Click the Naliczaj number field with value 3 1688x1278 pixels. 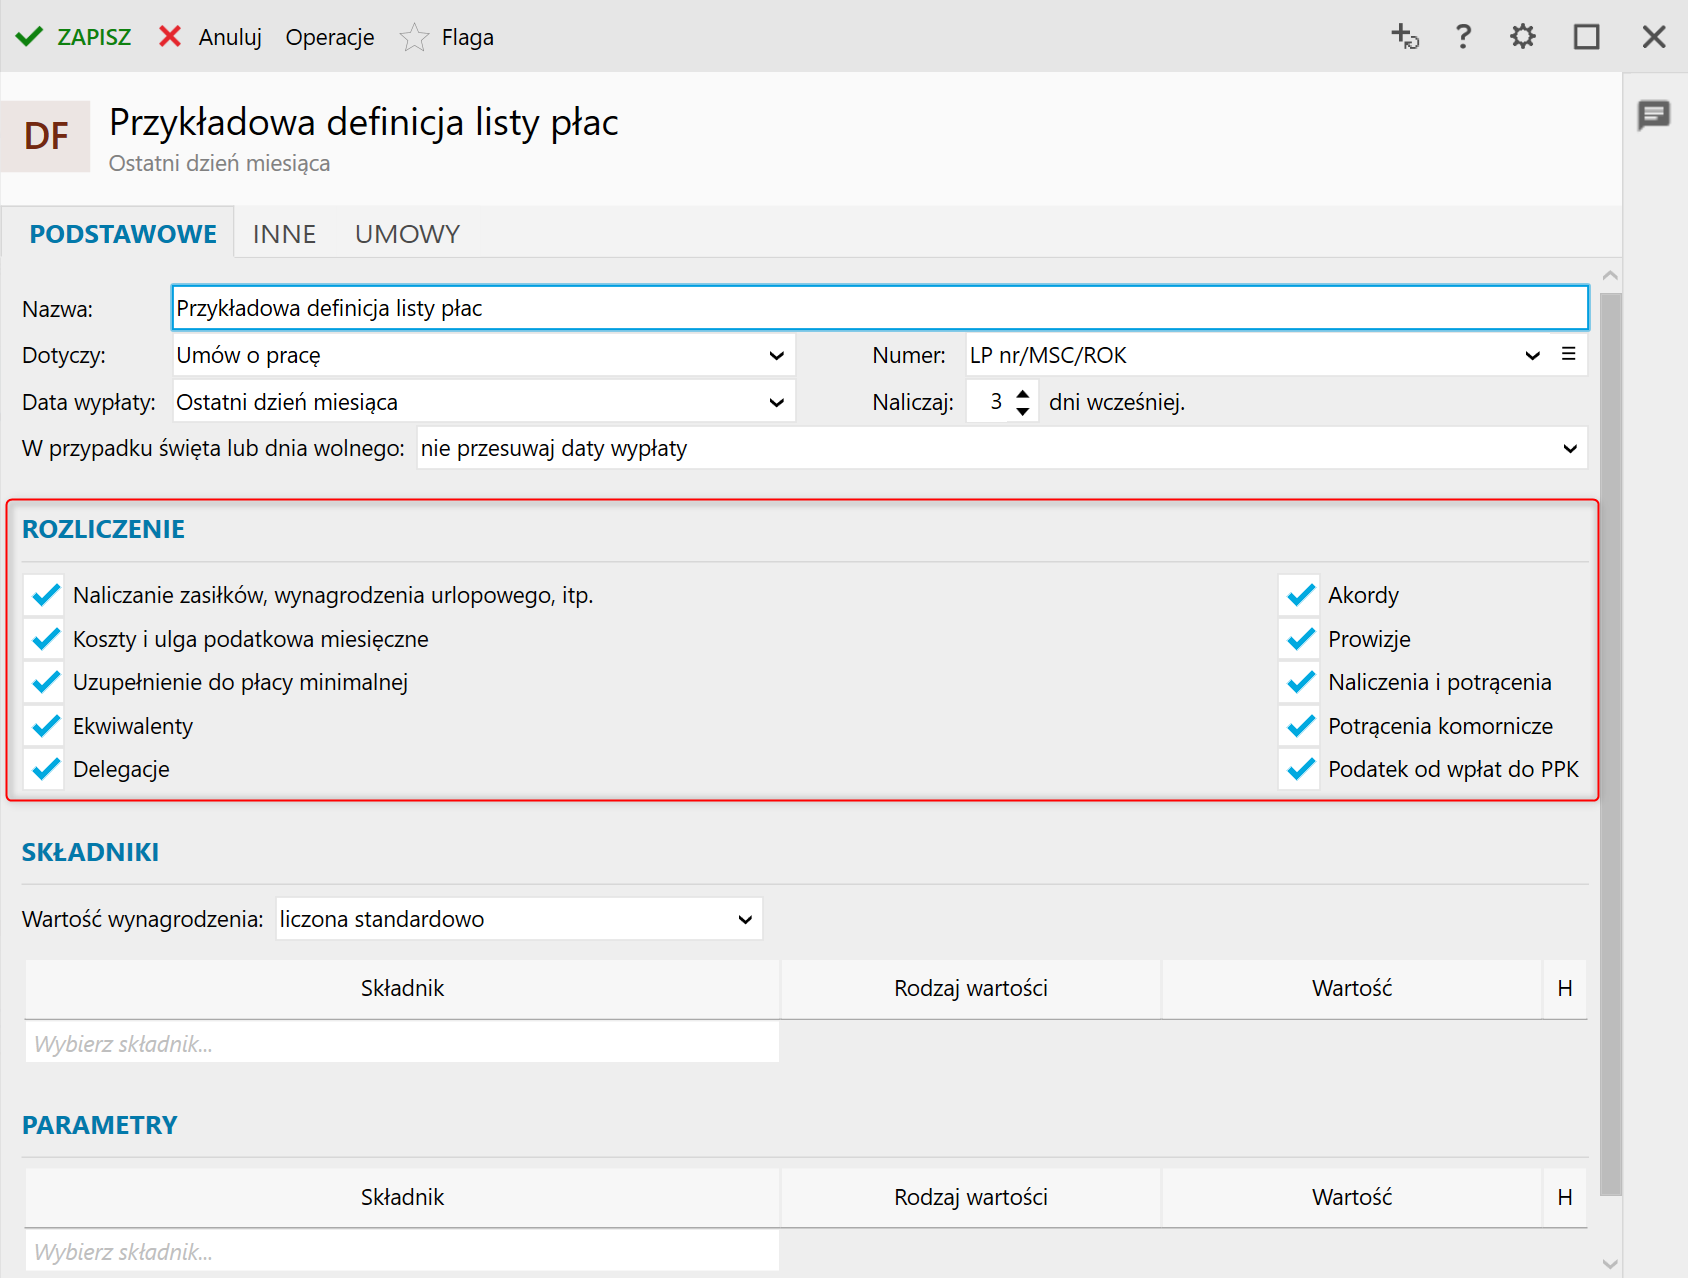pos(990,402)
